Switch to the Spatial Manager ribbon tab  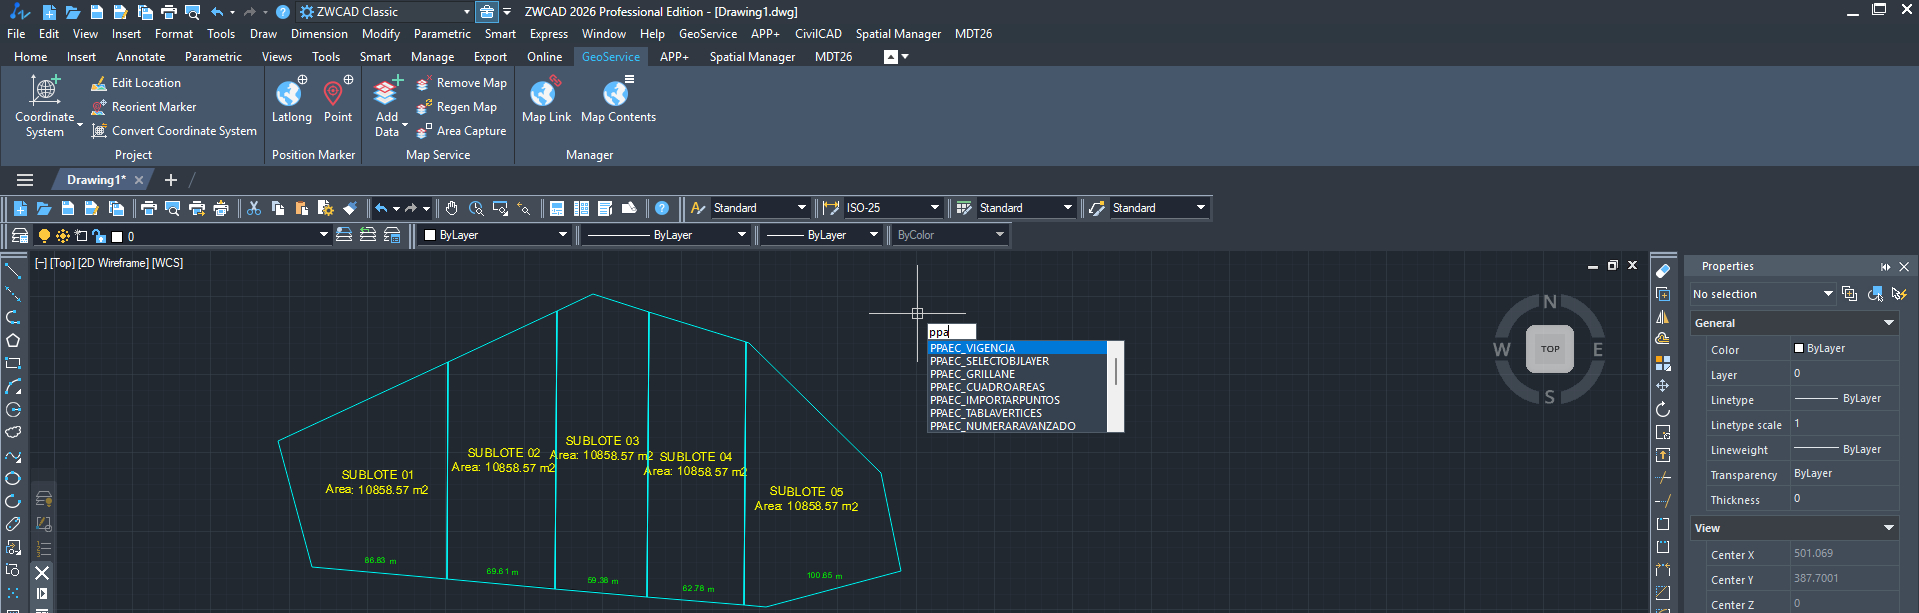[752, 57]
